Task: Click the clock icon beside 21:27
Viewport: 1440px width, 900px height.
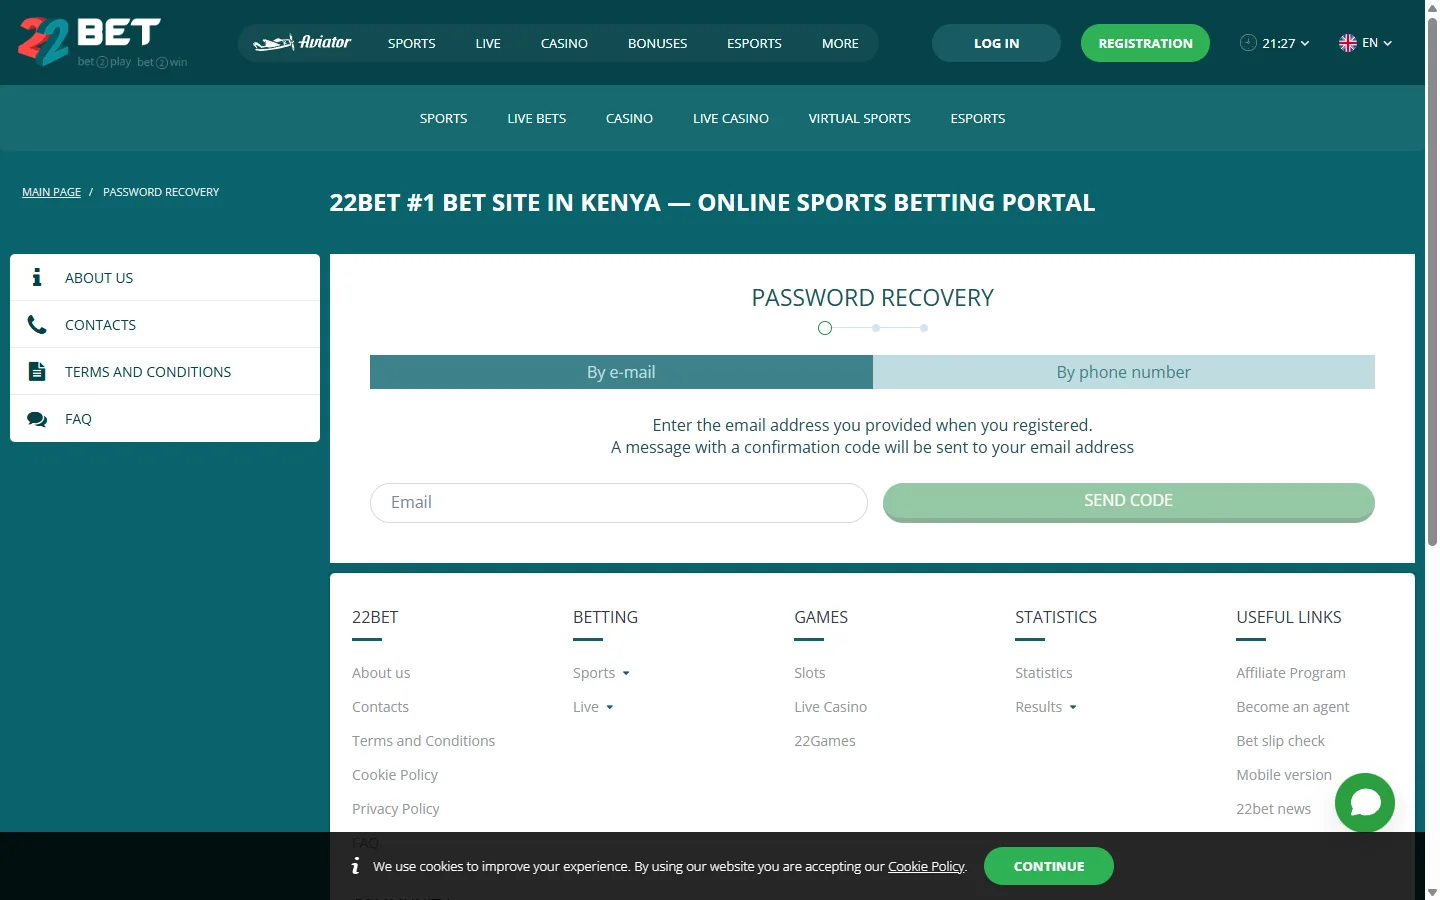Action: (x=1248, y=43)
